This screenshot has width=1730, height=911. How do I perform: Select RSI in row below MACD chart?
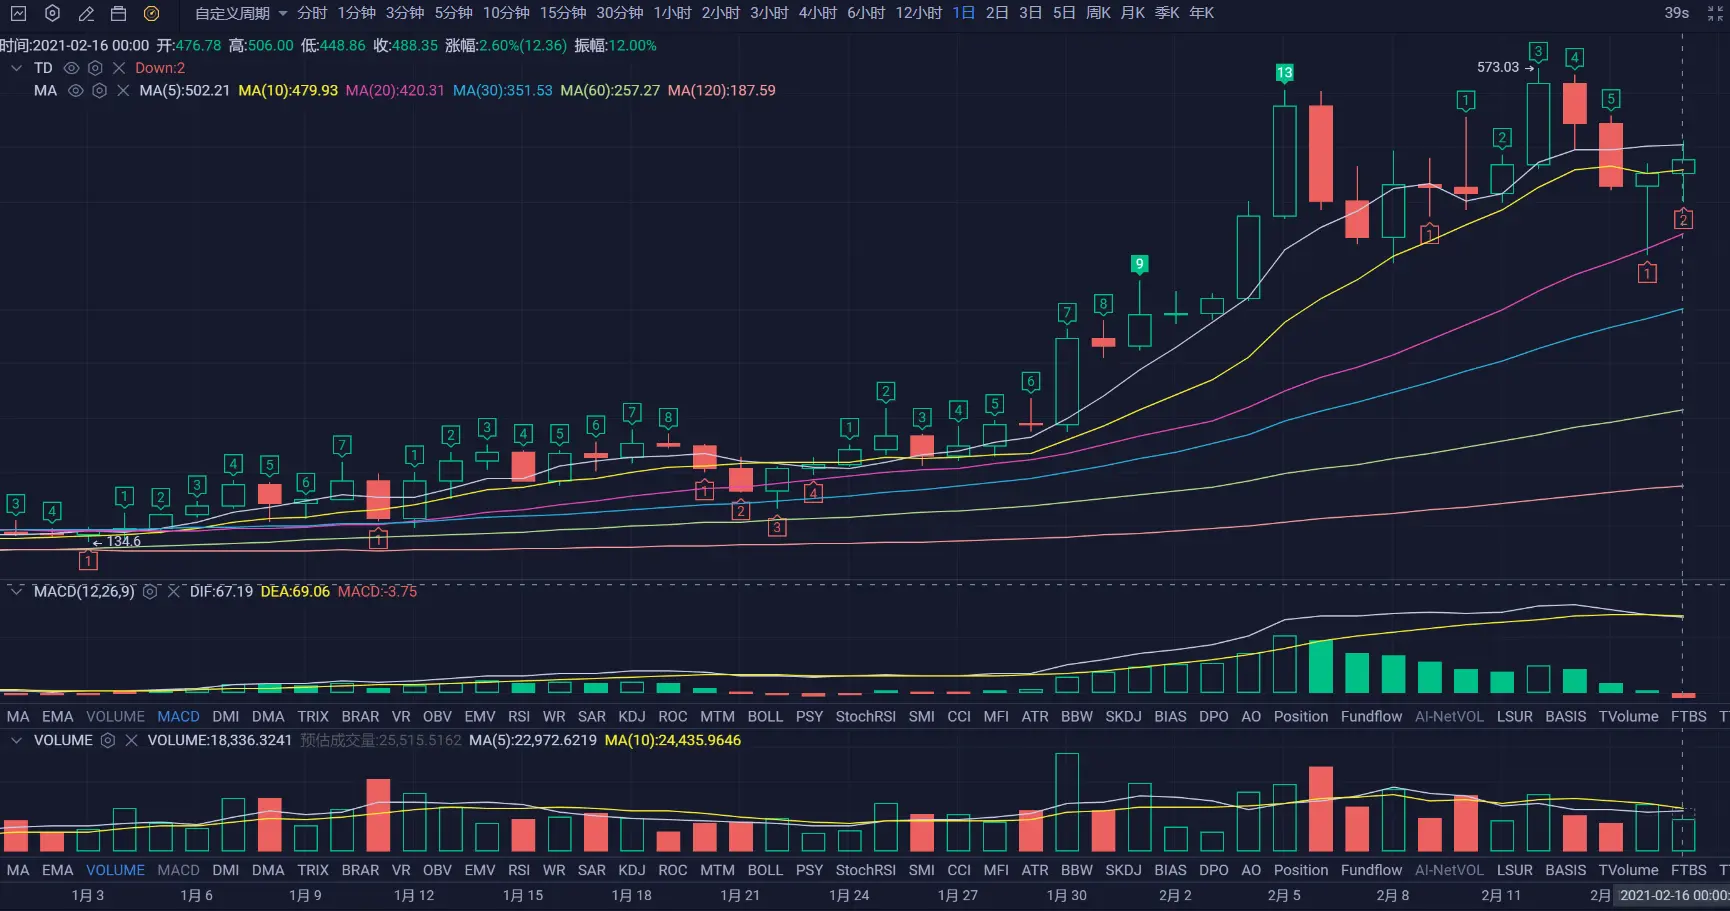[x=519, y=717]
